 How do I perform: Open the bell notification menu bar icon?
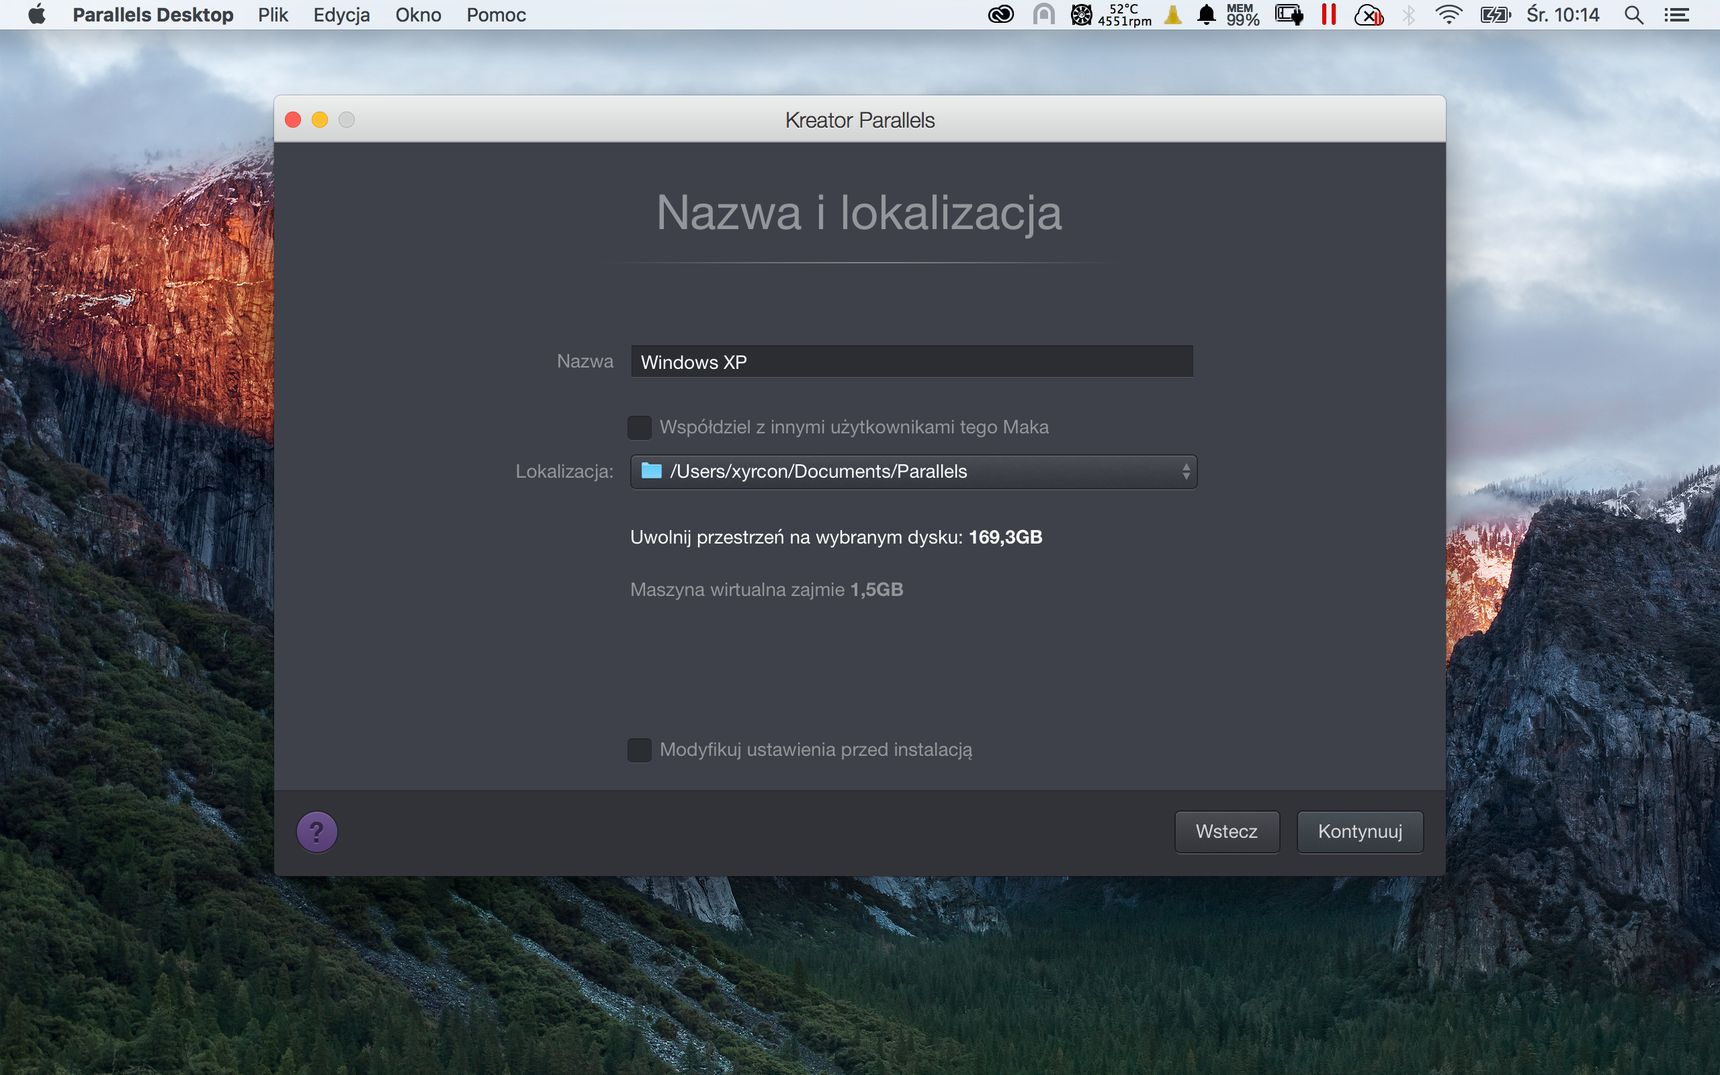click(1207, 14)
